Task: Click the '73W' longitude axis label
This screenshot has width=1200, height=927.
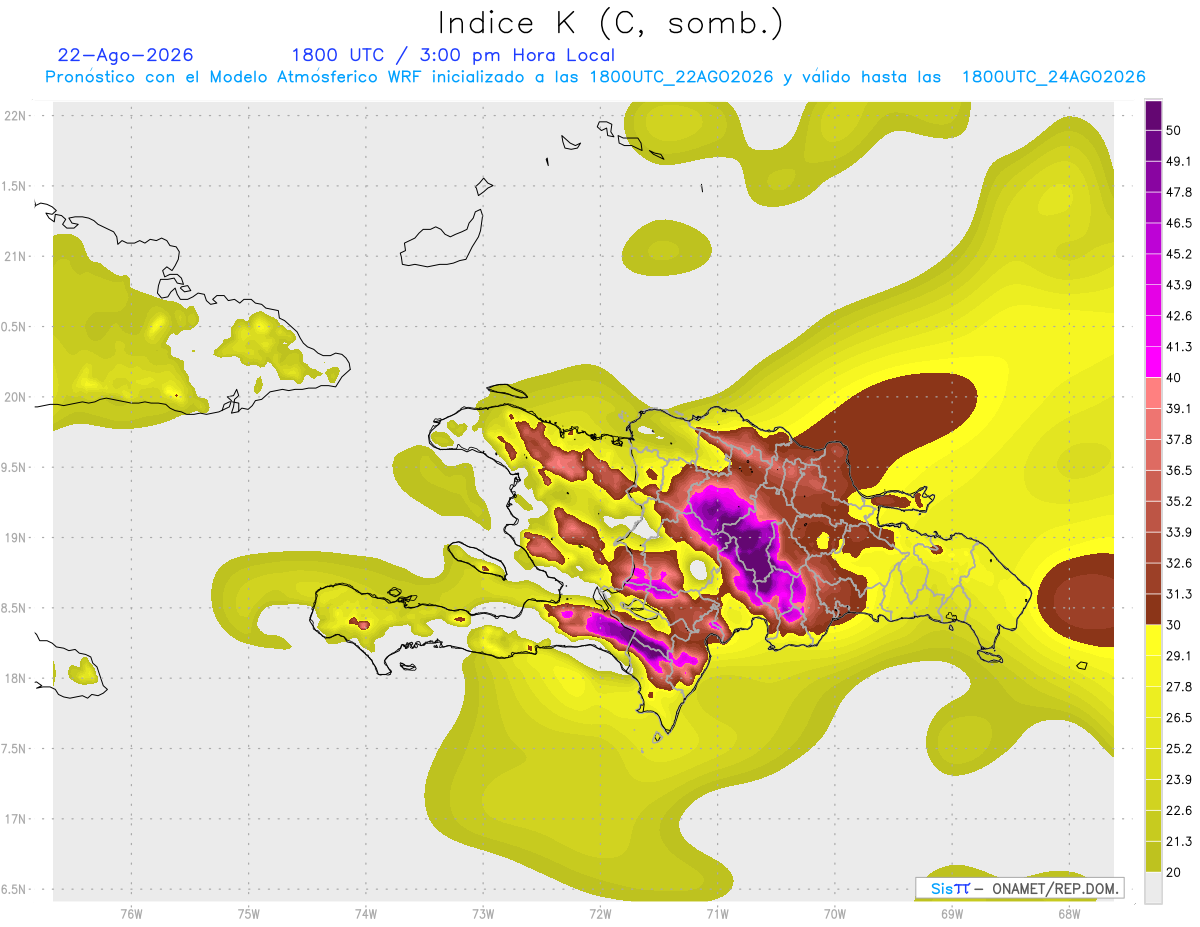Action: 483,914
